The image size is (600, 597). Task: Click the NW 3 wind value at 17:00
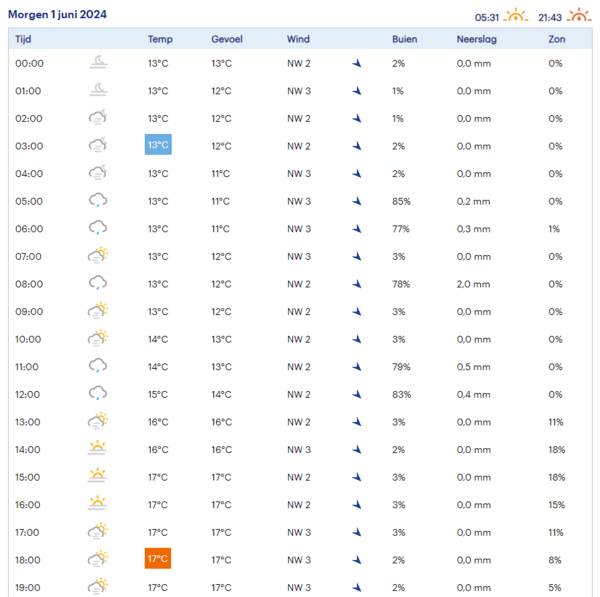pos(299,532)
